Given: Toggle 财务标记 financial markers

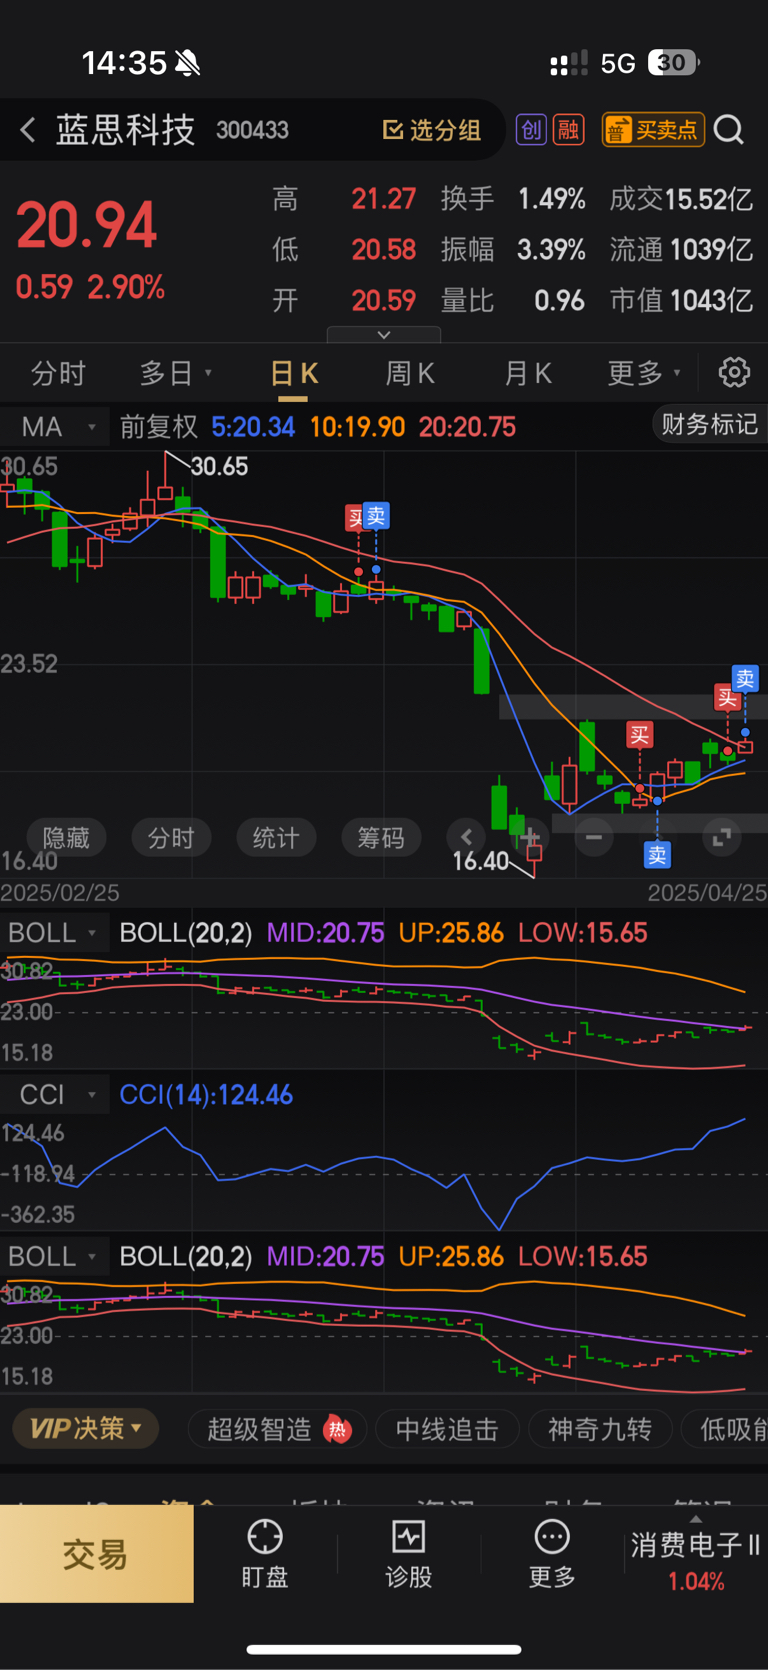Looking at the screenshot, I should click(709, 424).
